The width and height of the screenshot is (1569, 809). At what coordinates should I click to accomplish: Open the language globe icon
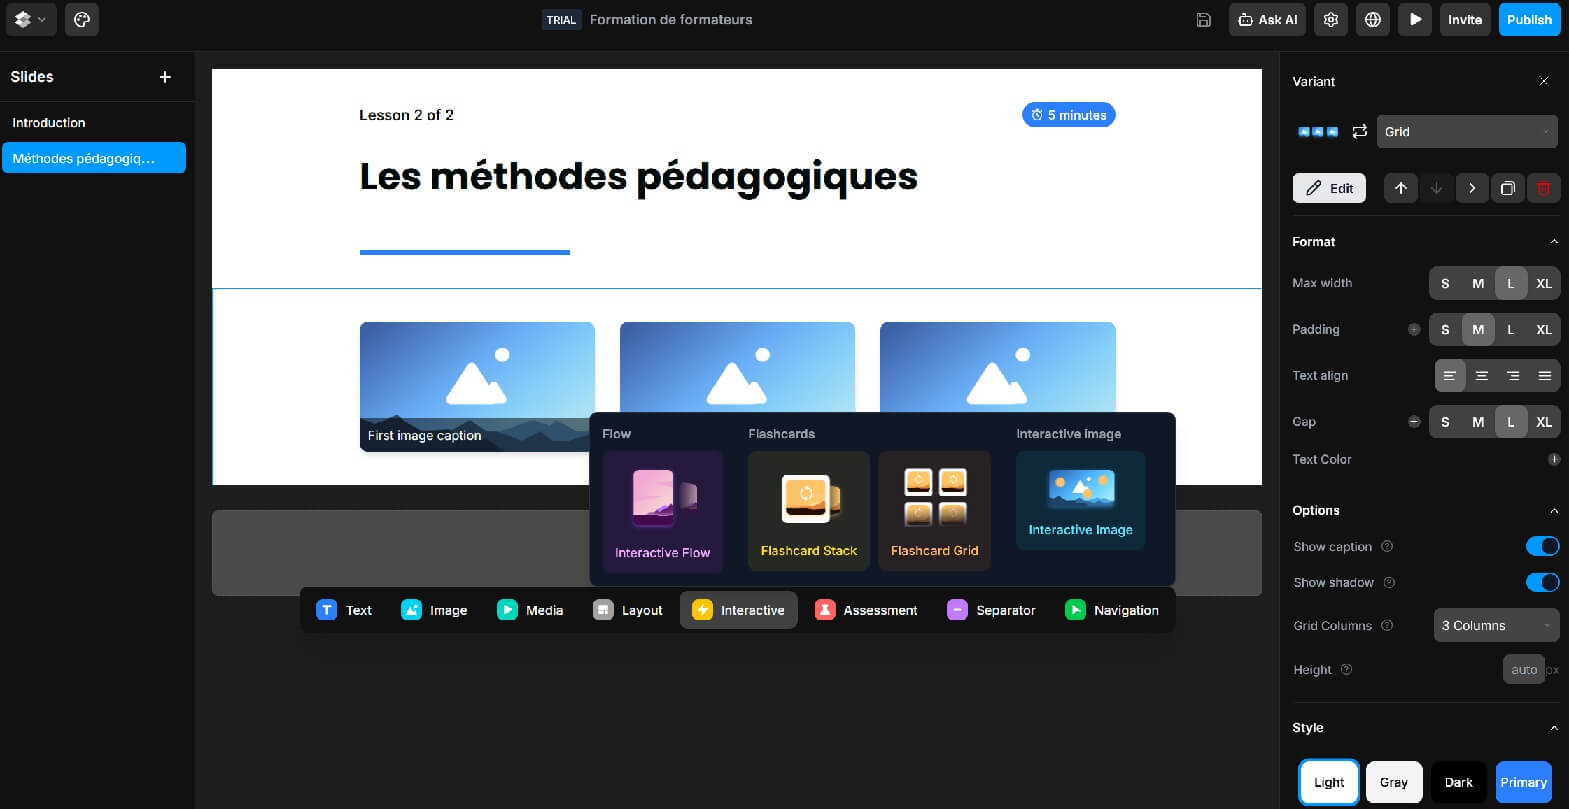click(x=1373, y=19)
